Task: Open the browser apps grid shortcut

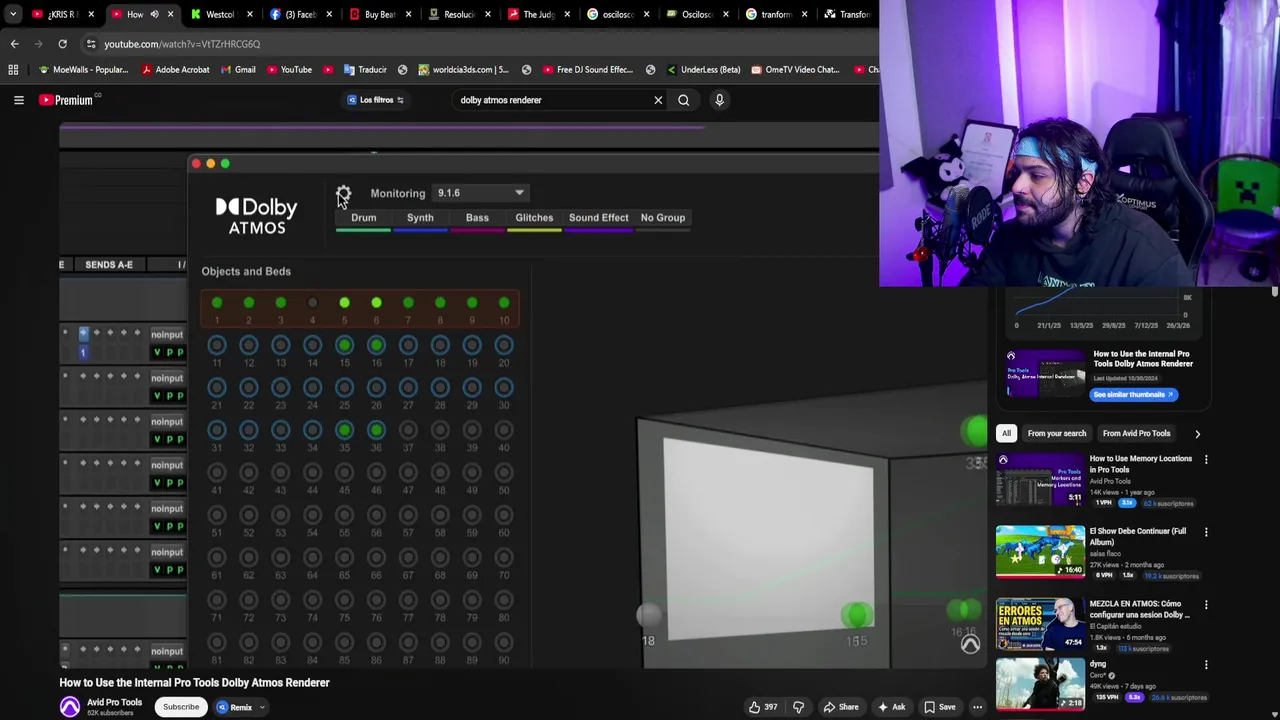Action: pyautogui.click(x=13, y=70)
